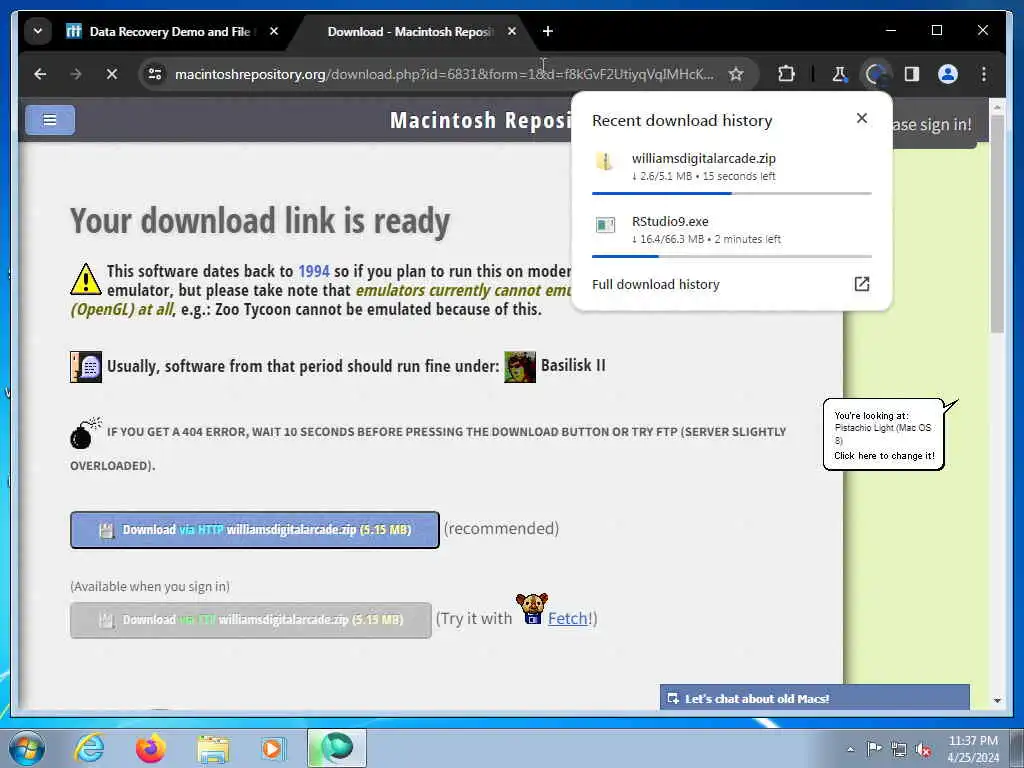Viewport: 1024px width, 768px height.
Task: Click the page vertical scrollbar thumb
Action: (x=997, y=224)
